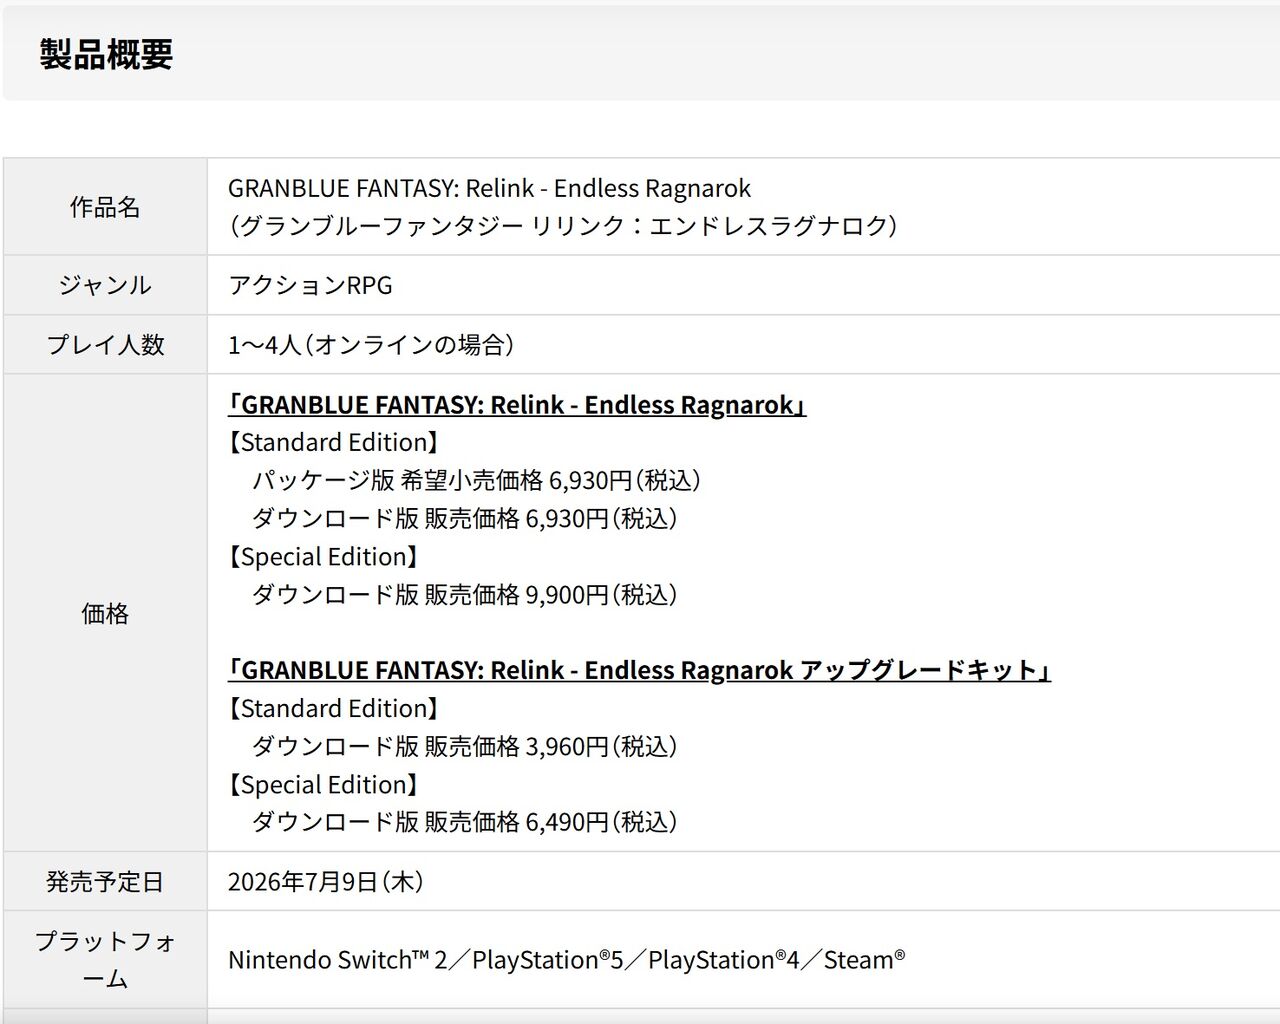Click the Nintendo Switch 2 platform text

point(337,960)
